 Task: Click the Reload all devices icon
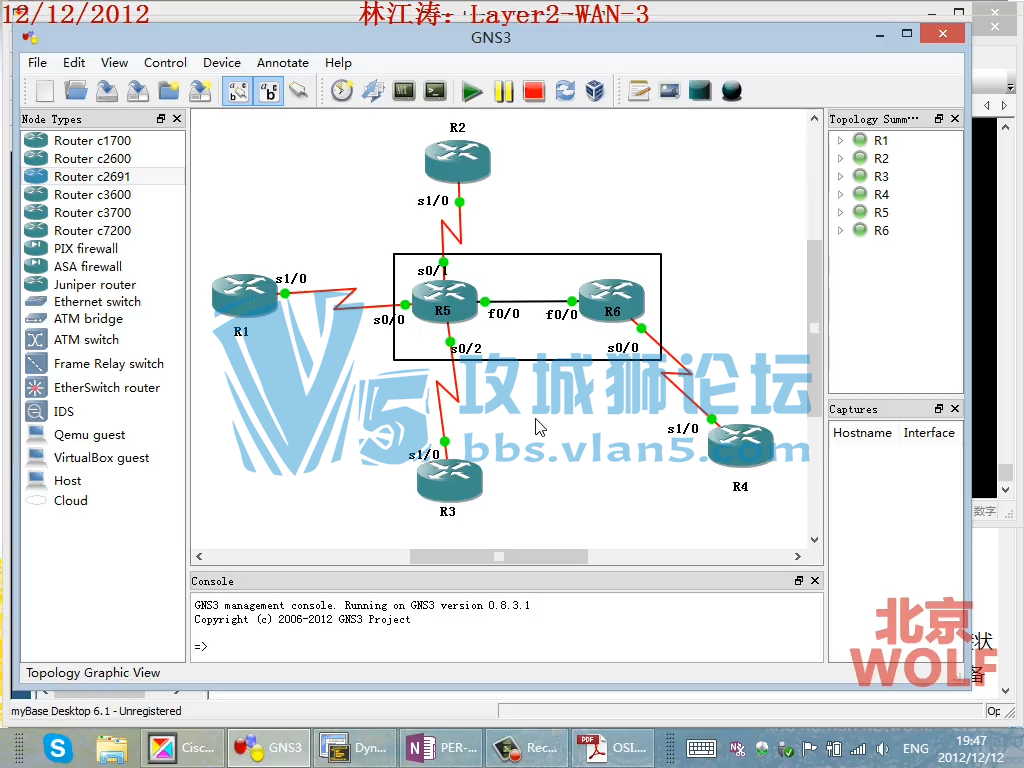[565, 92]
